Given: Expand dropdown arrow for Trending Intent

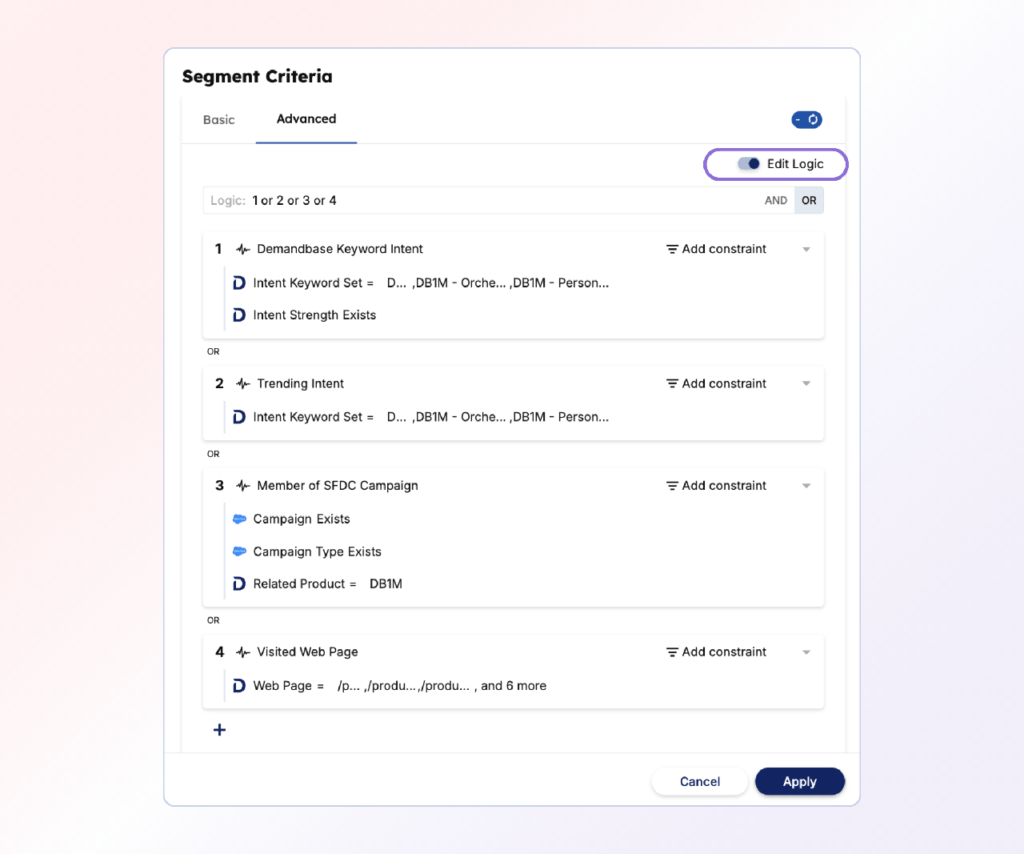Looking at the screenshot, I should (x=807, y=384).
